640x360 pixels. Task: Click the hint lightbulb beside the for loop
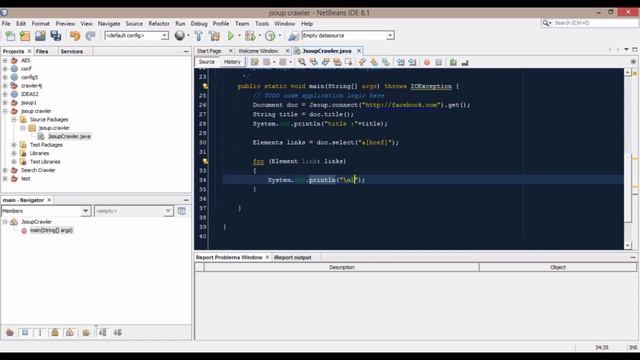(205, 161)
